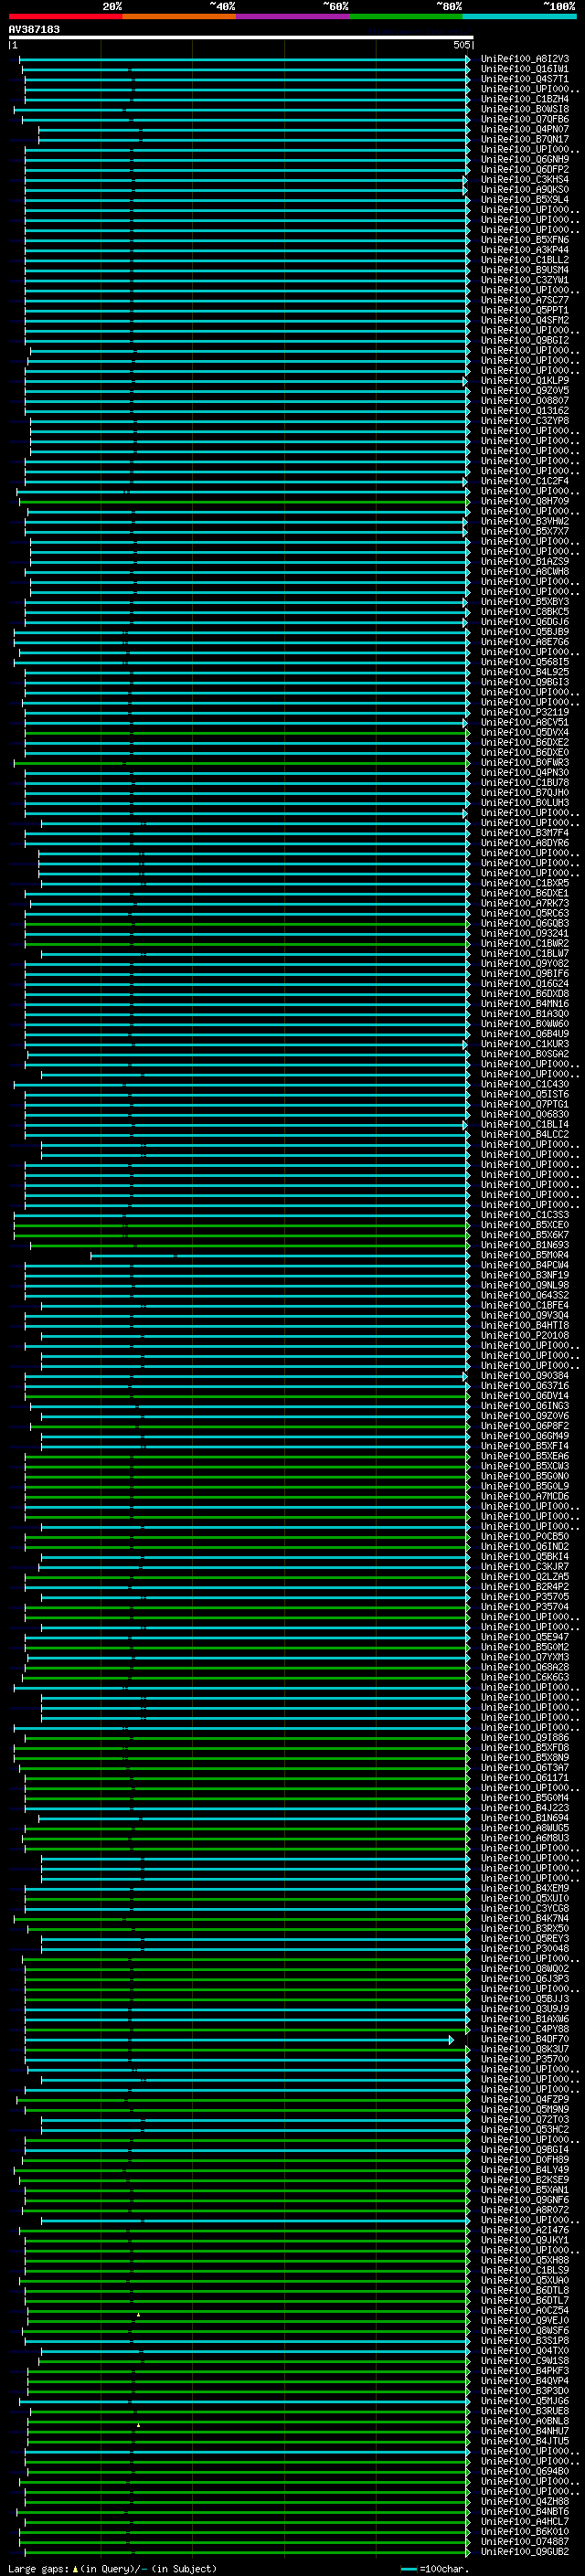The image size is (585, 2576).
Task: Click the UniRef100_Q5E947 hit name
Action: [525, 1637]
